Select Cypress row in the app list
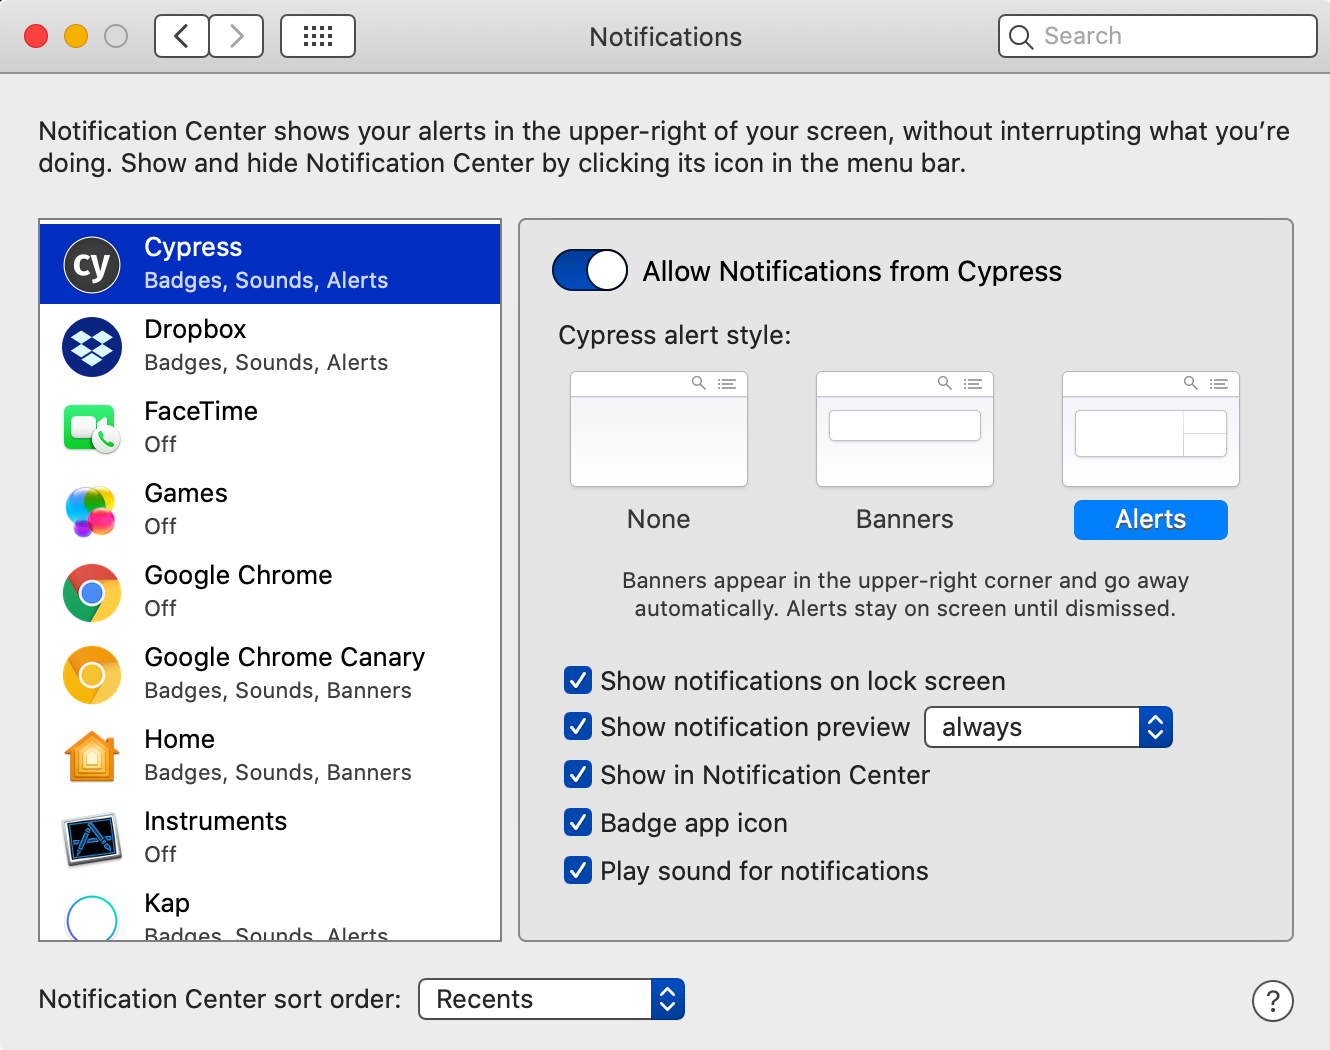 [x=270, y=264]
